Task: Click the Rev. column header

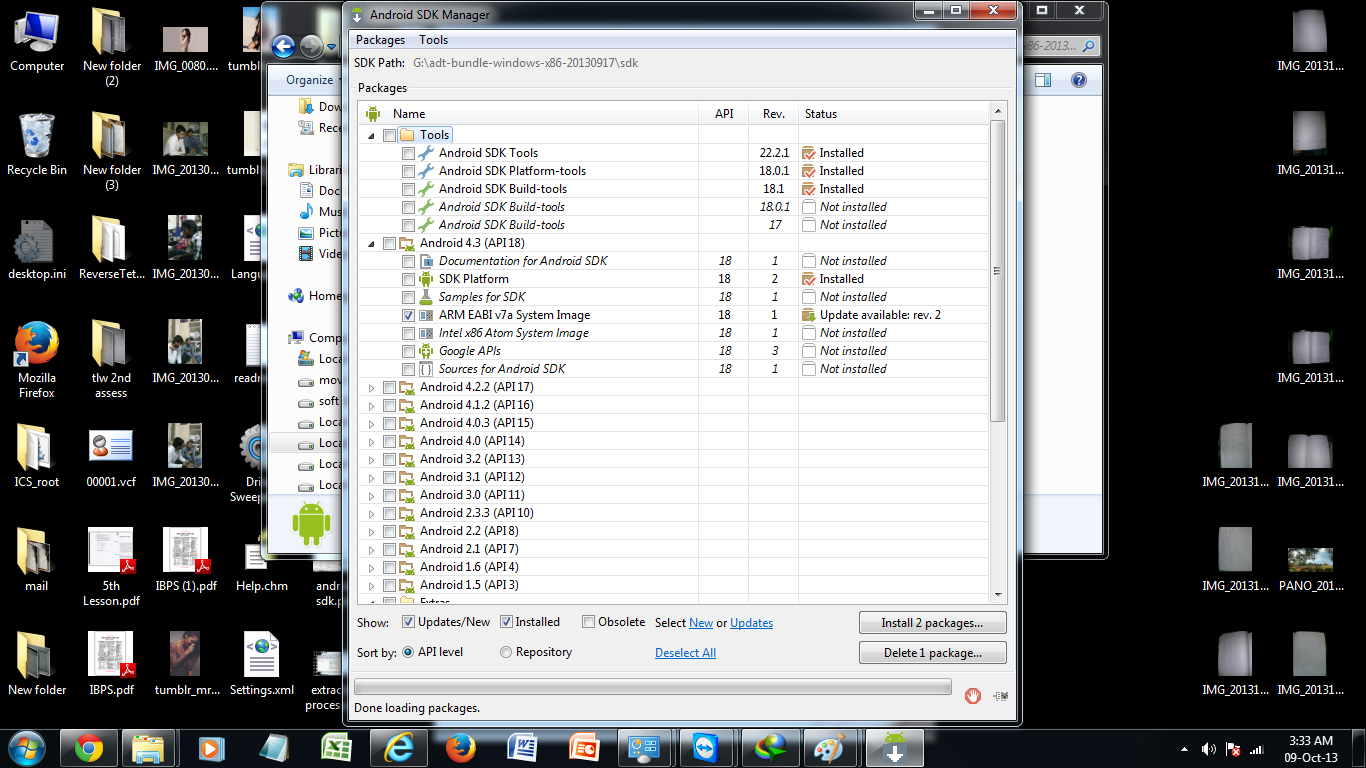Action: point(774,114)
